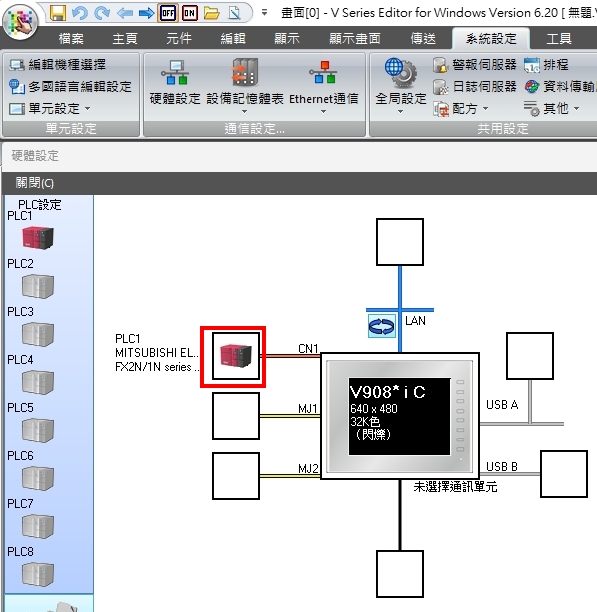597x612 pixels.
Task: Switch to the 顯示畫面 tab
Action: click(355, 38)
